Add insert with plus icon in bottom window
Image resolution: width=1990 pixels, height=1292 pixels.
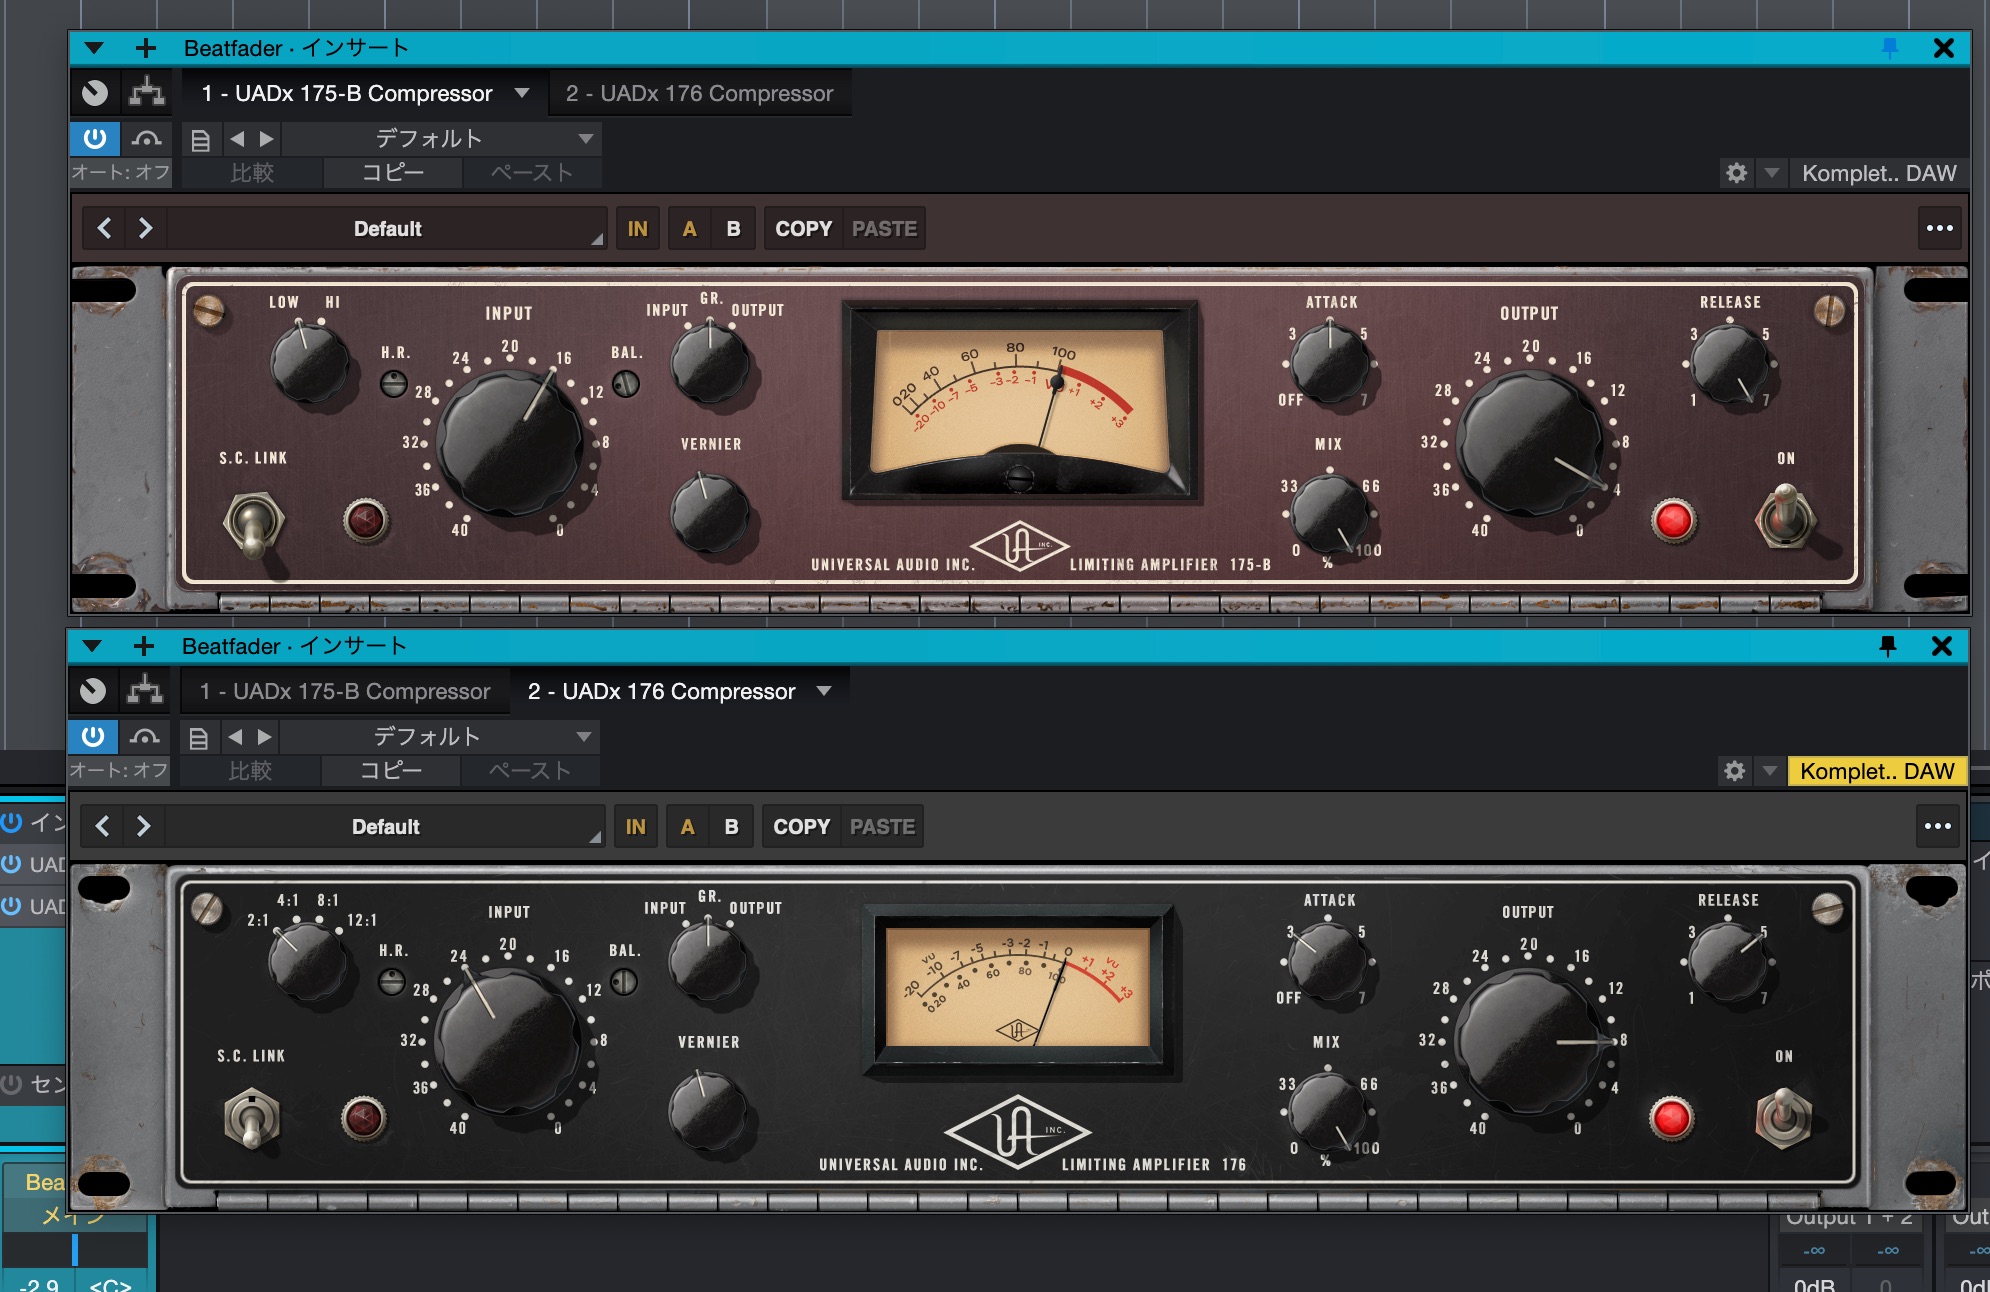144,646
